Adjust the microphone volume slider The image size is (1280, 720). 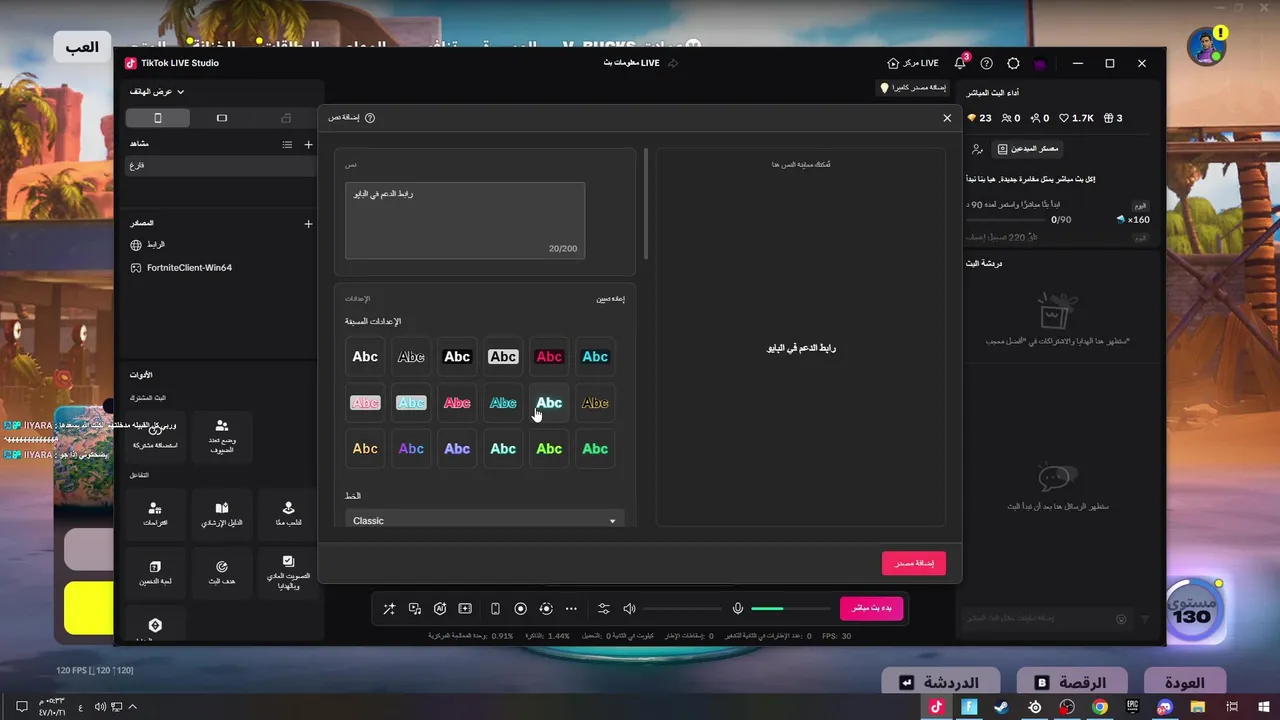click(789, 608)
